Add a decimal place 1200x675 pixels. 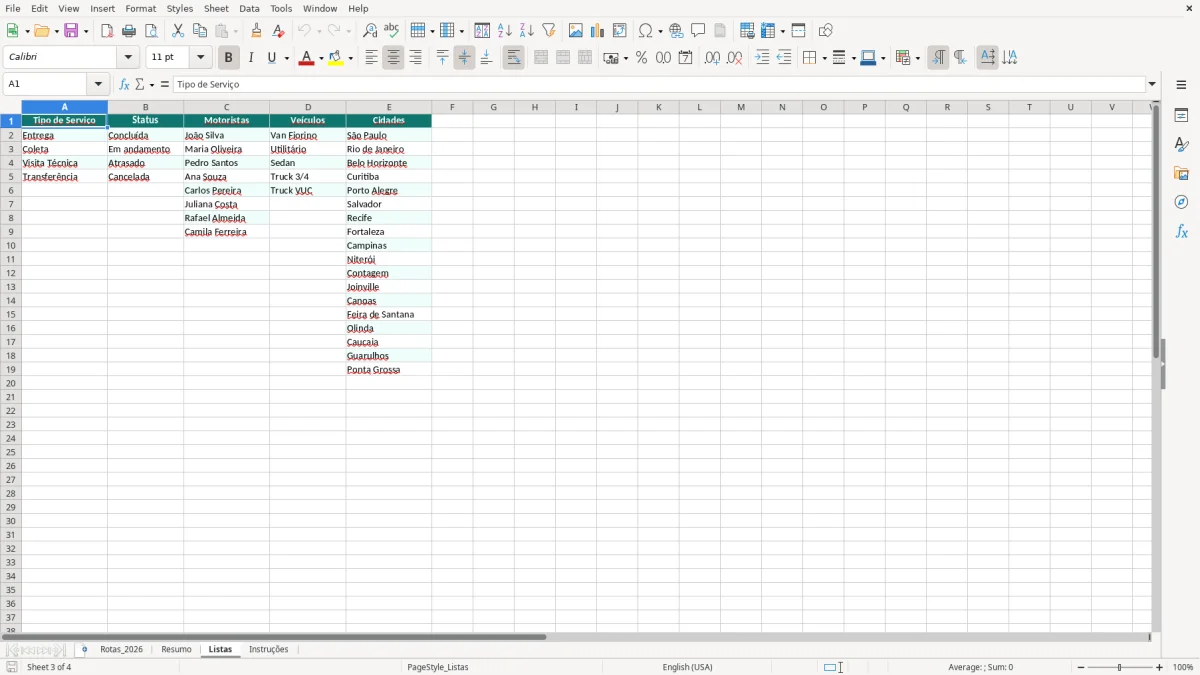coord(712,58)
